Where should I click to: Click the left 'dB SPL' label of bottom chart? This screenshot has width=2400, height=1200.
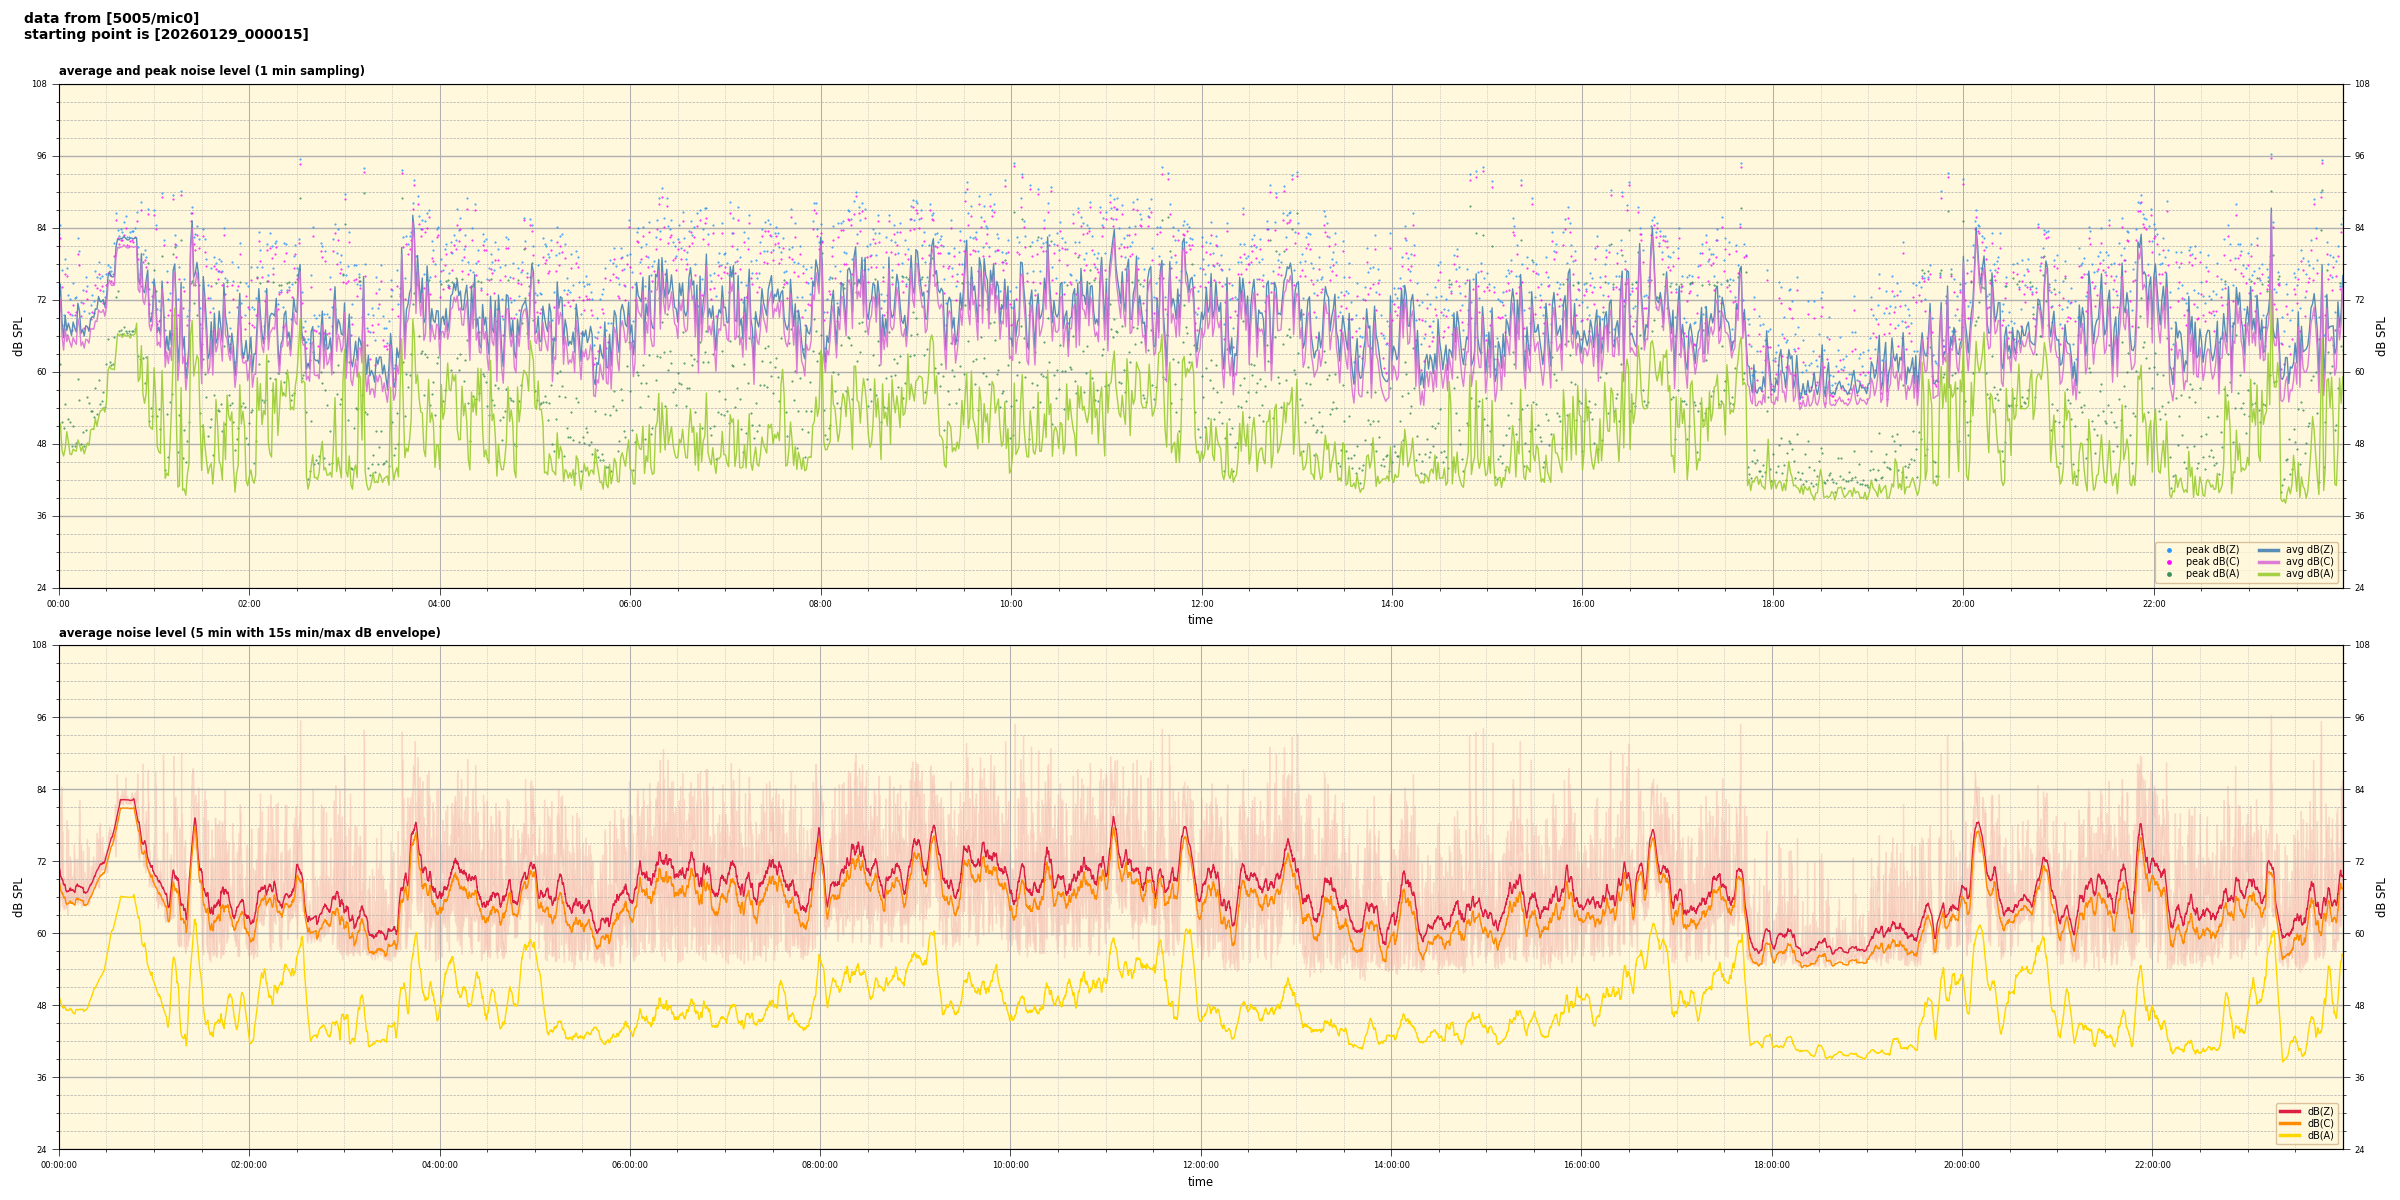18,897
